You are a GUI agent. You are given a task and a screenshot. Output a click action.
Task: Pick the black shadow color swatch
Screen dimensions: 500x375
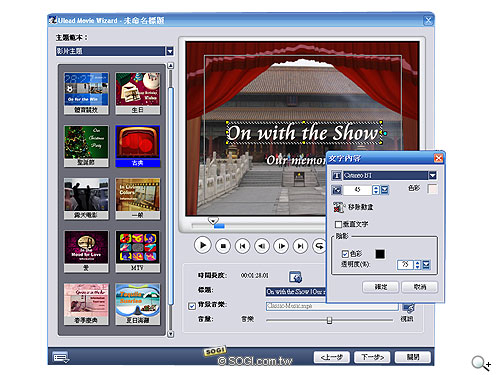coord(380,254)
